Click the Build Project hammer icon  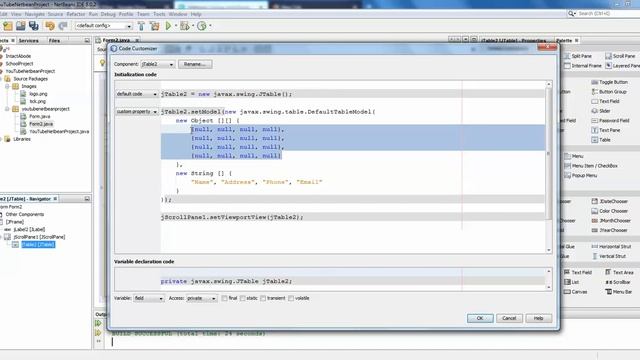point(141,26)
